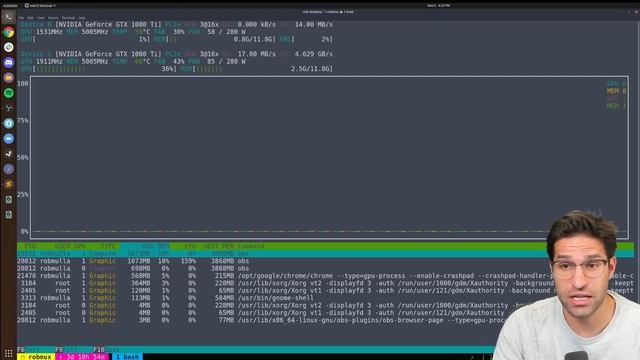The height and width of the screenshot is (360, 640).
Task: Click the Device 1 GPU utilization bar at 36%
Action: pos(98,69)
